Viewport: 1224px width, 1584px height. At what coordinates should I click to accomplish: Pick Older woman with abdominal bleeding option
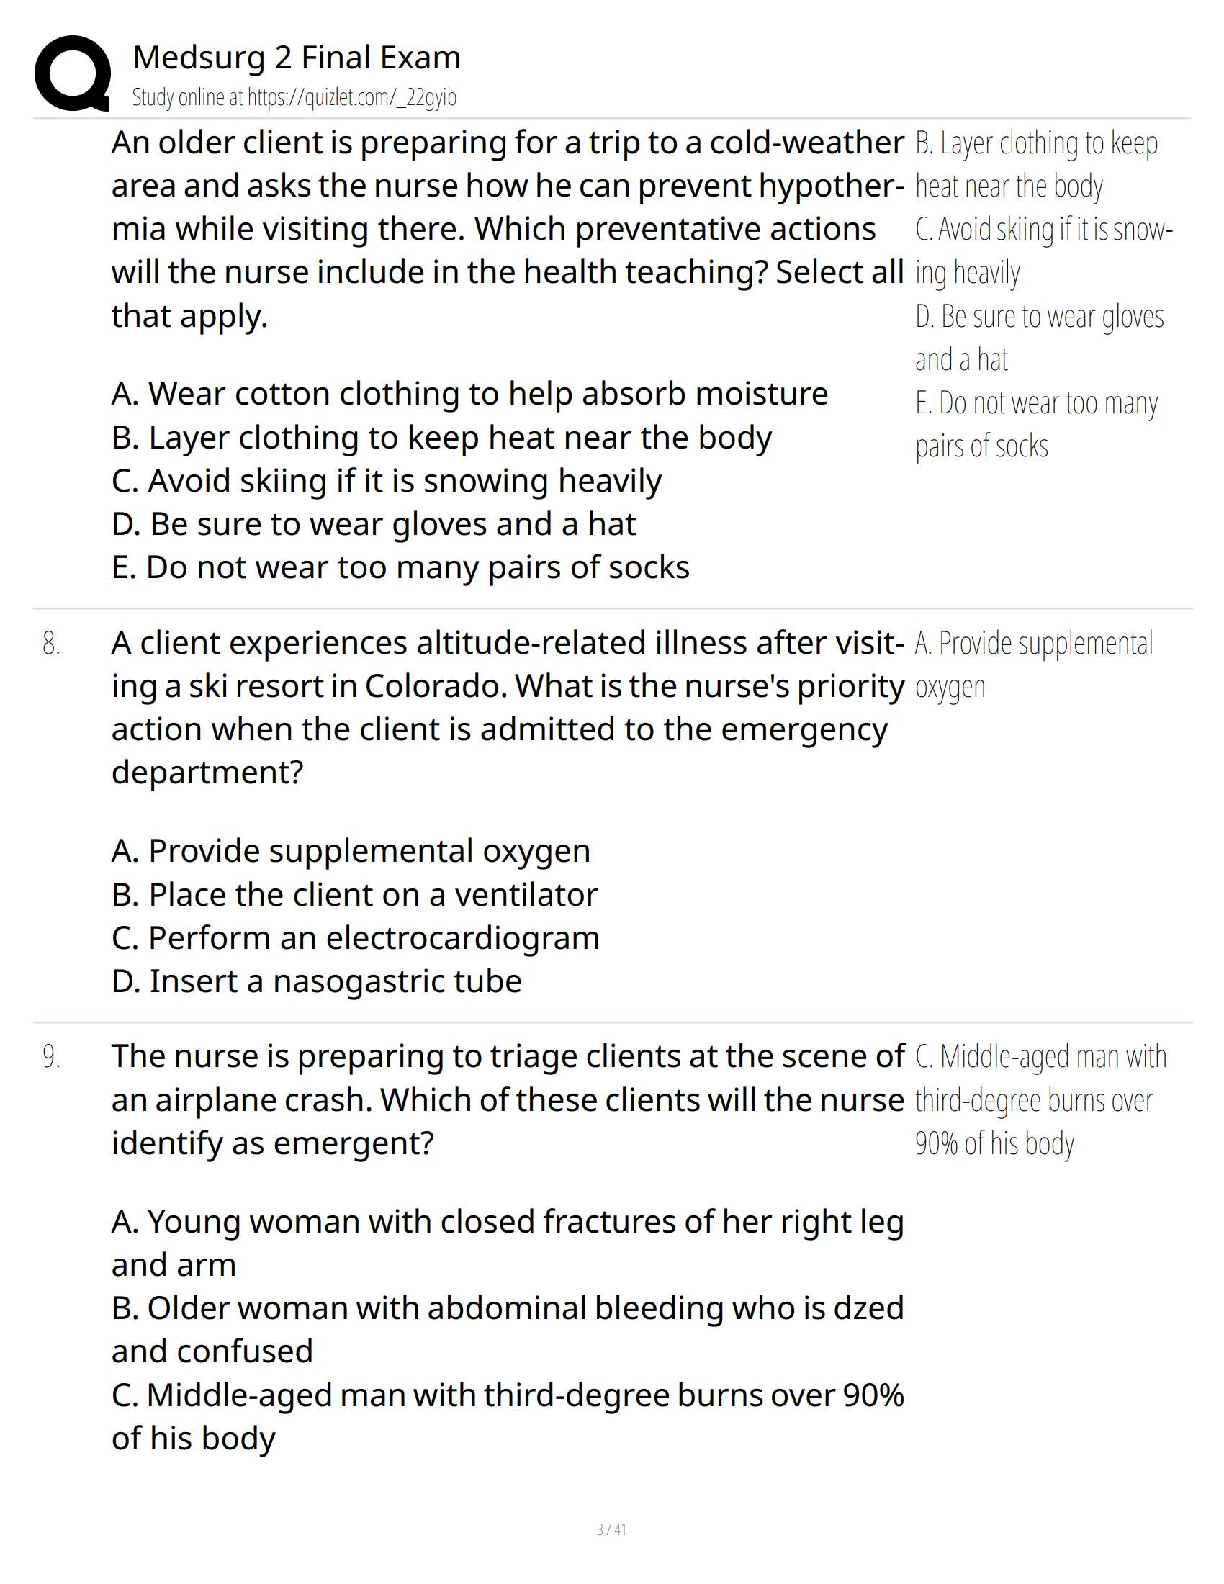tap(507, 1308)
